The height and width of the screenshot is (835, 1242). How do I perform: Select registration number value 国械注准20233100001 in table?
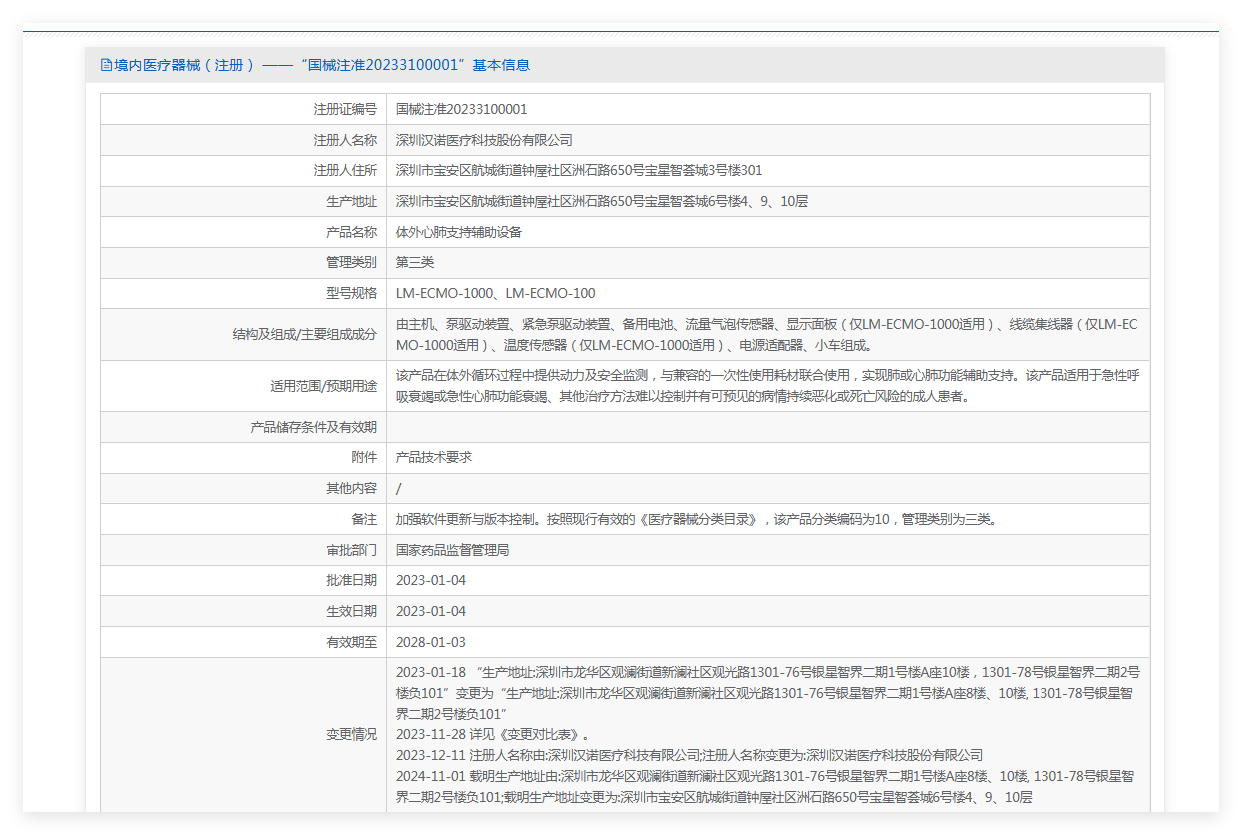(x=462, y=109)
